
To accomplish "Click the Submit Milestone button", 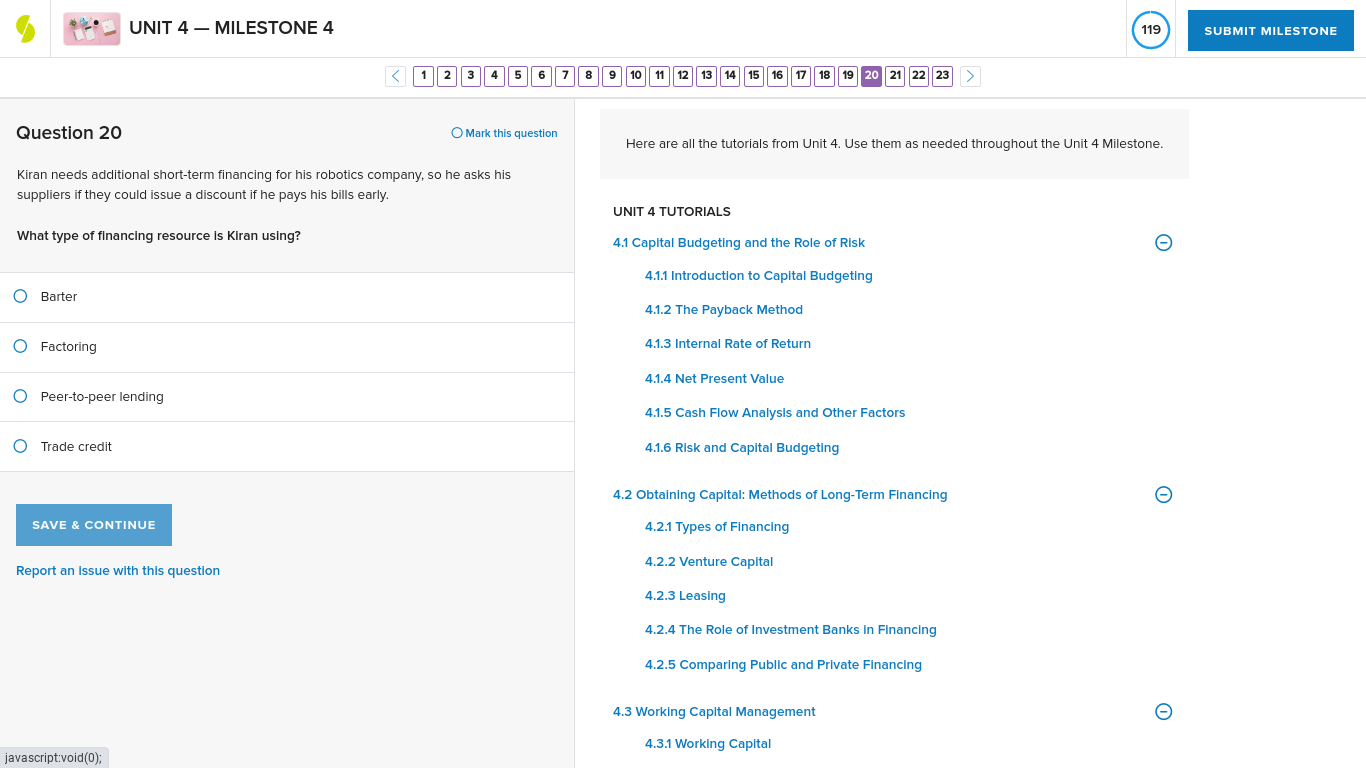I will click(x=1270, y=30).
